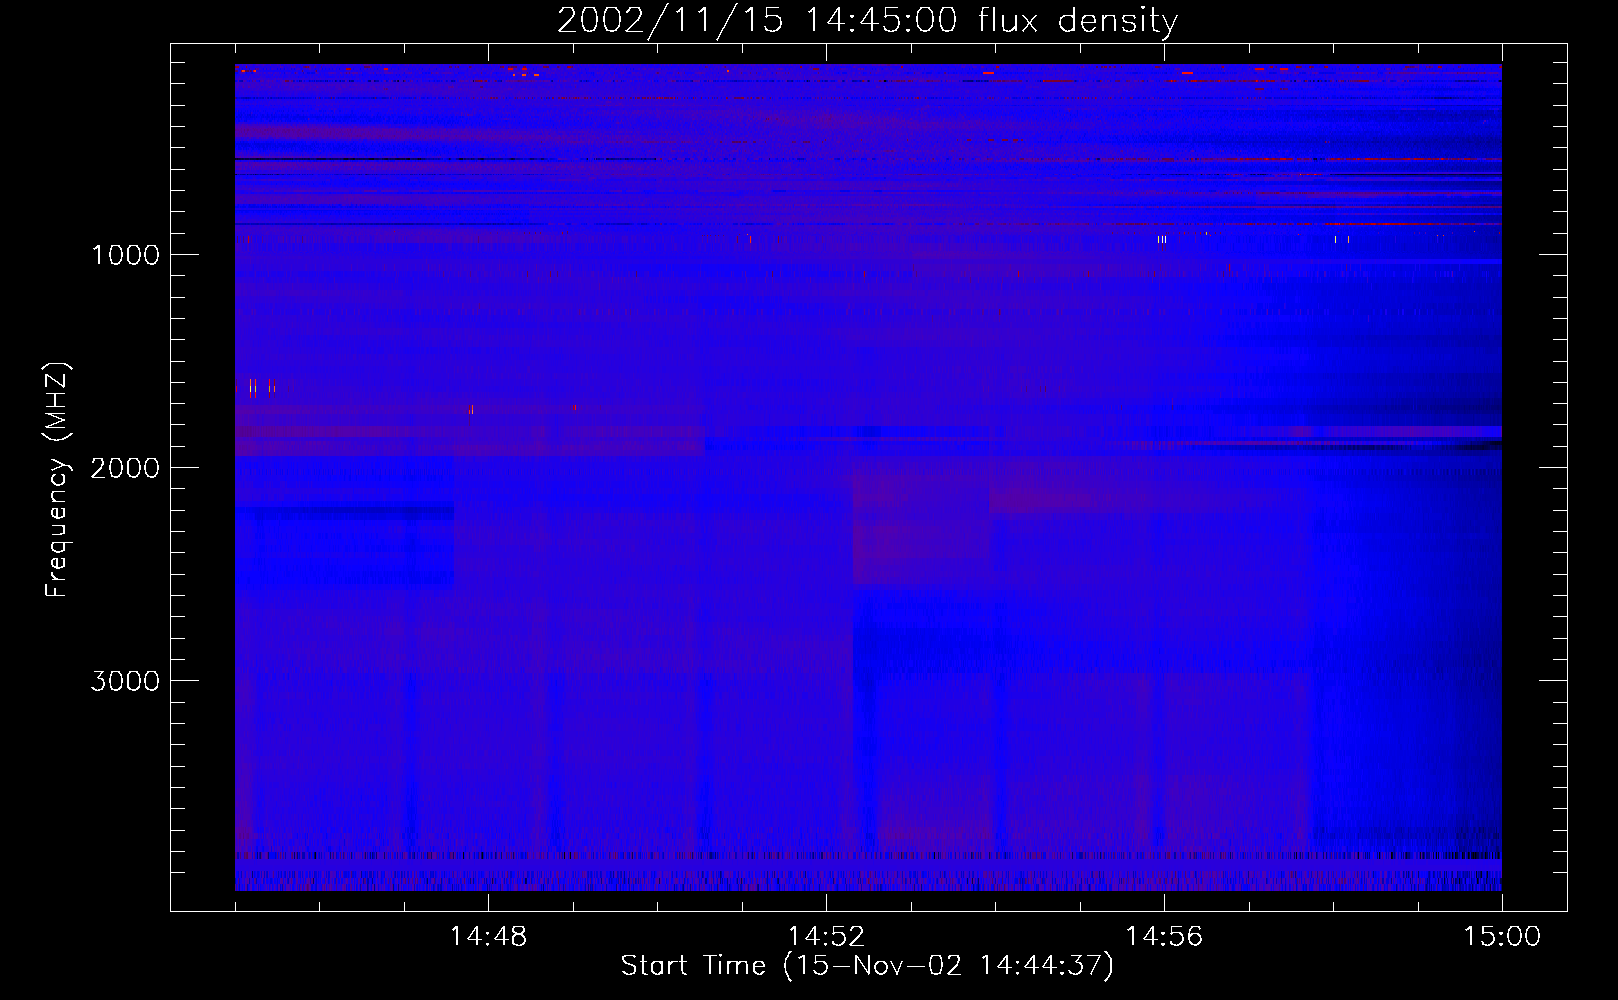1618x1000 pixels.
Task: Click the '2000' frequency axis label
Action: pos(125,468)
